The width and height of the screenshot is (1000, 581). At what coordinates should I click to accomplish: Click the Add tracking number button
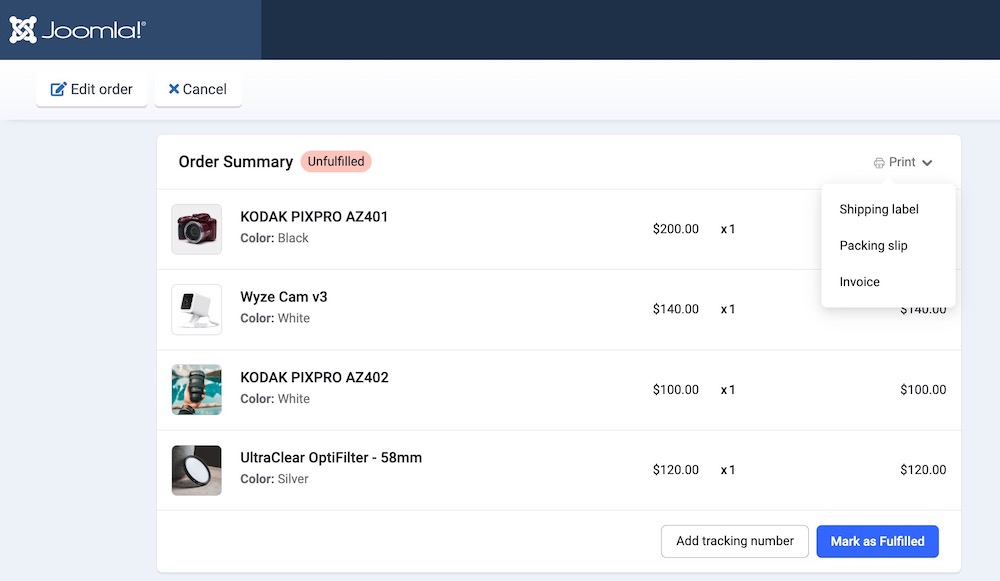[x=734, y=541]
